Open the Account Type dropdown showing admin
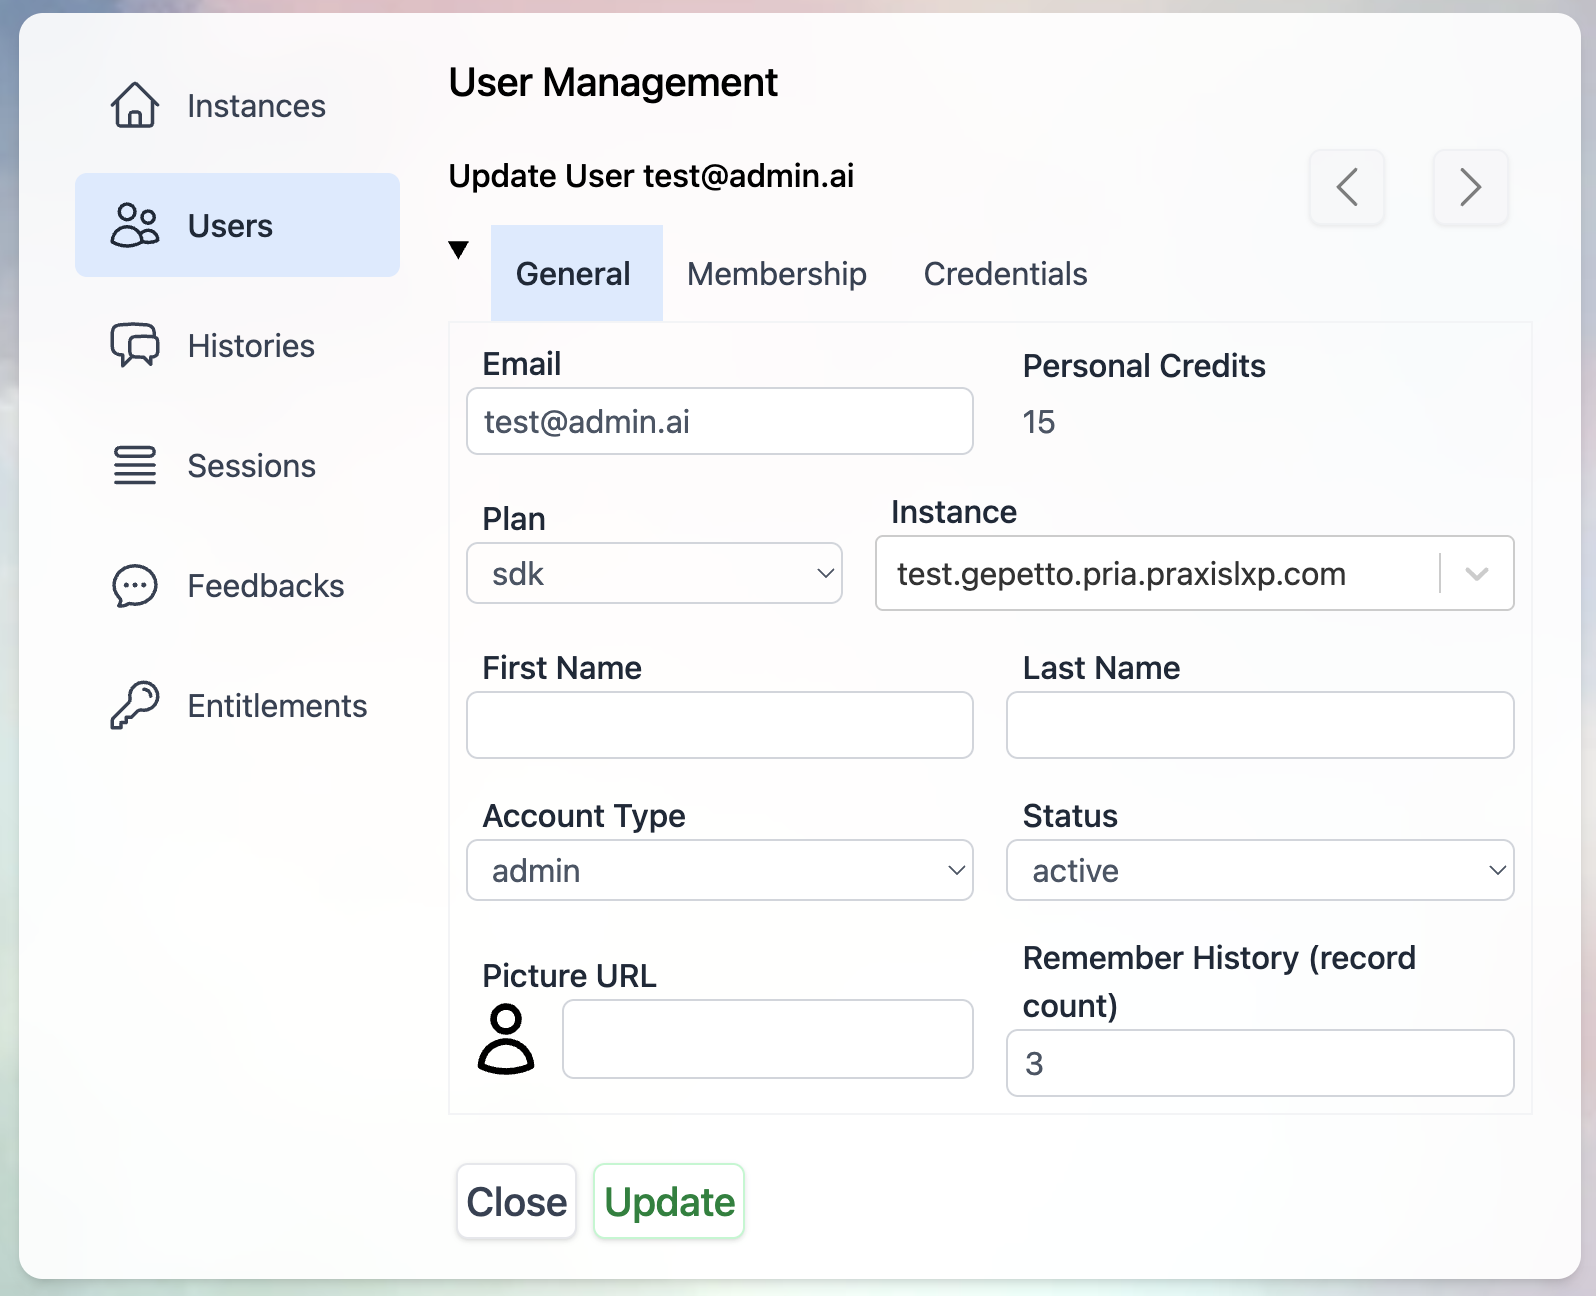Image resolution: width=1596 pixels, height=1296 pixels. 720,870
